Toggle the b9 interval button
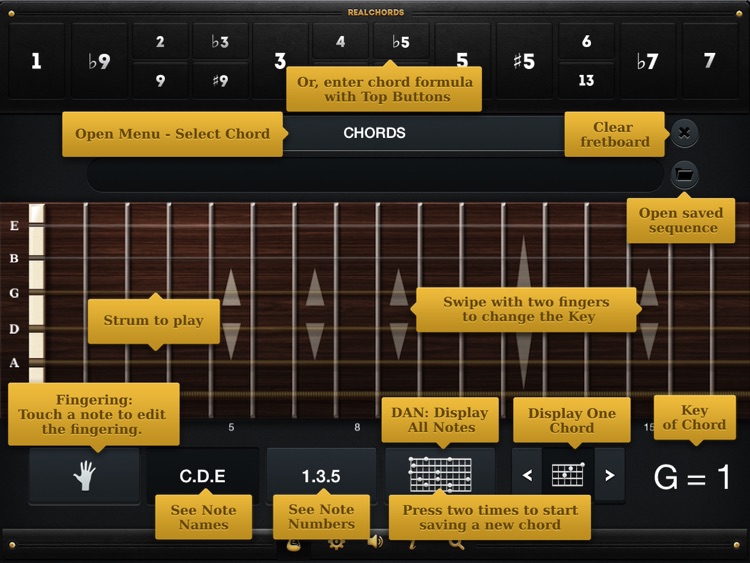Screen dimensions: 750x563 pos(99,61)
